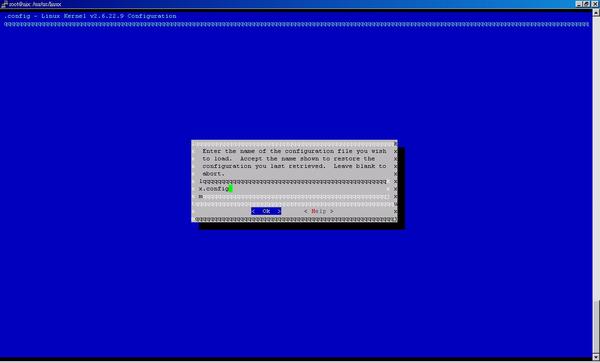The width and height of the screenshot is (600, 363).
Task: Click the .config filename input field
Action: pos(295,189)
